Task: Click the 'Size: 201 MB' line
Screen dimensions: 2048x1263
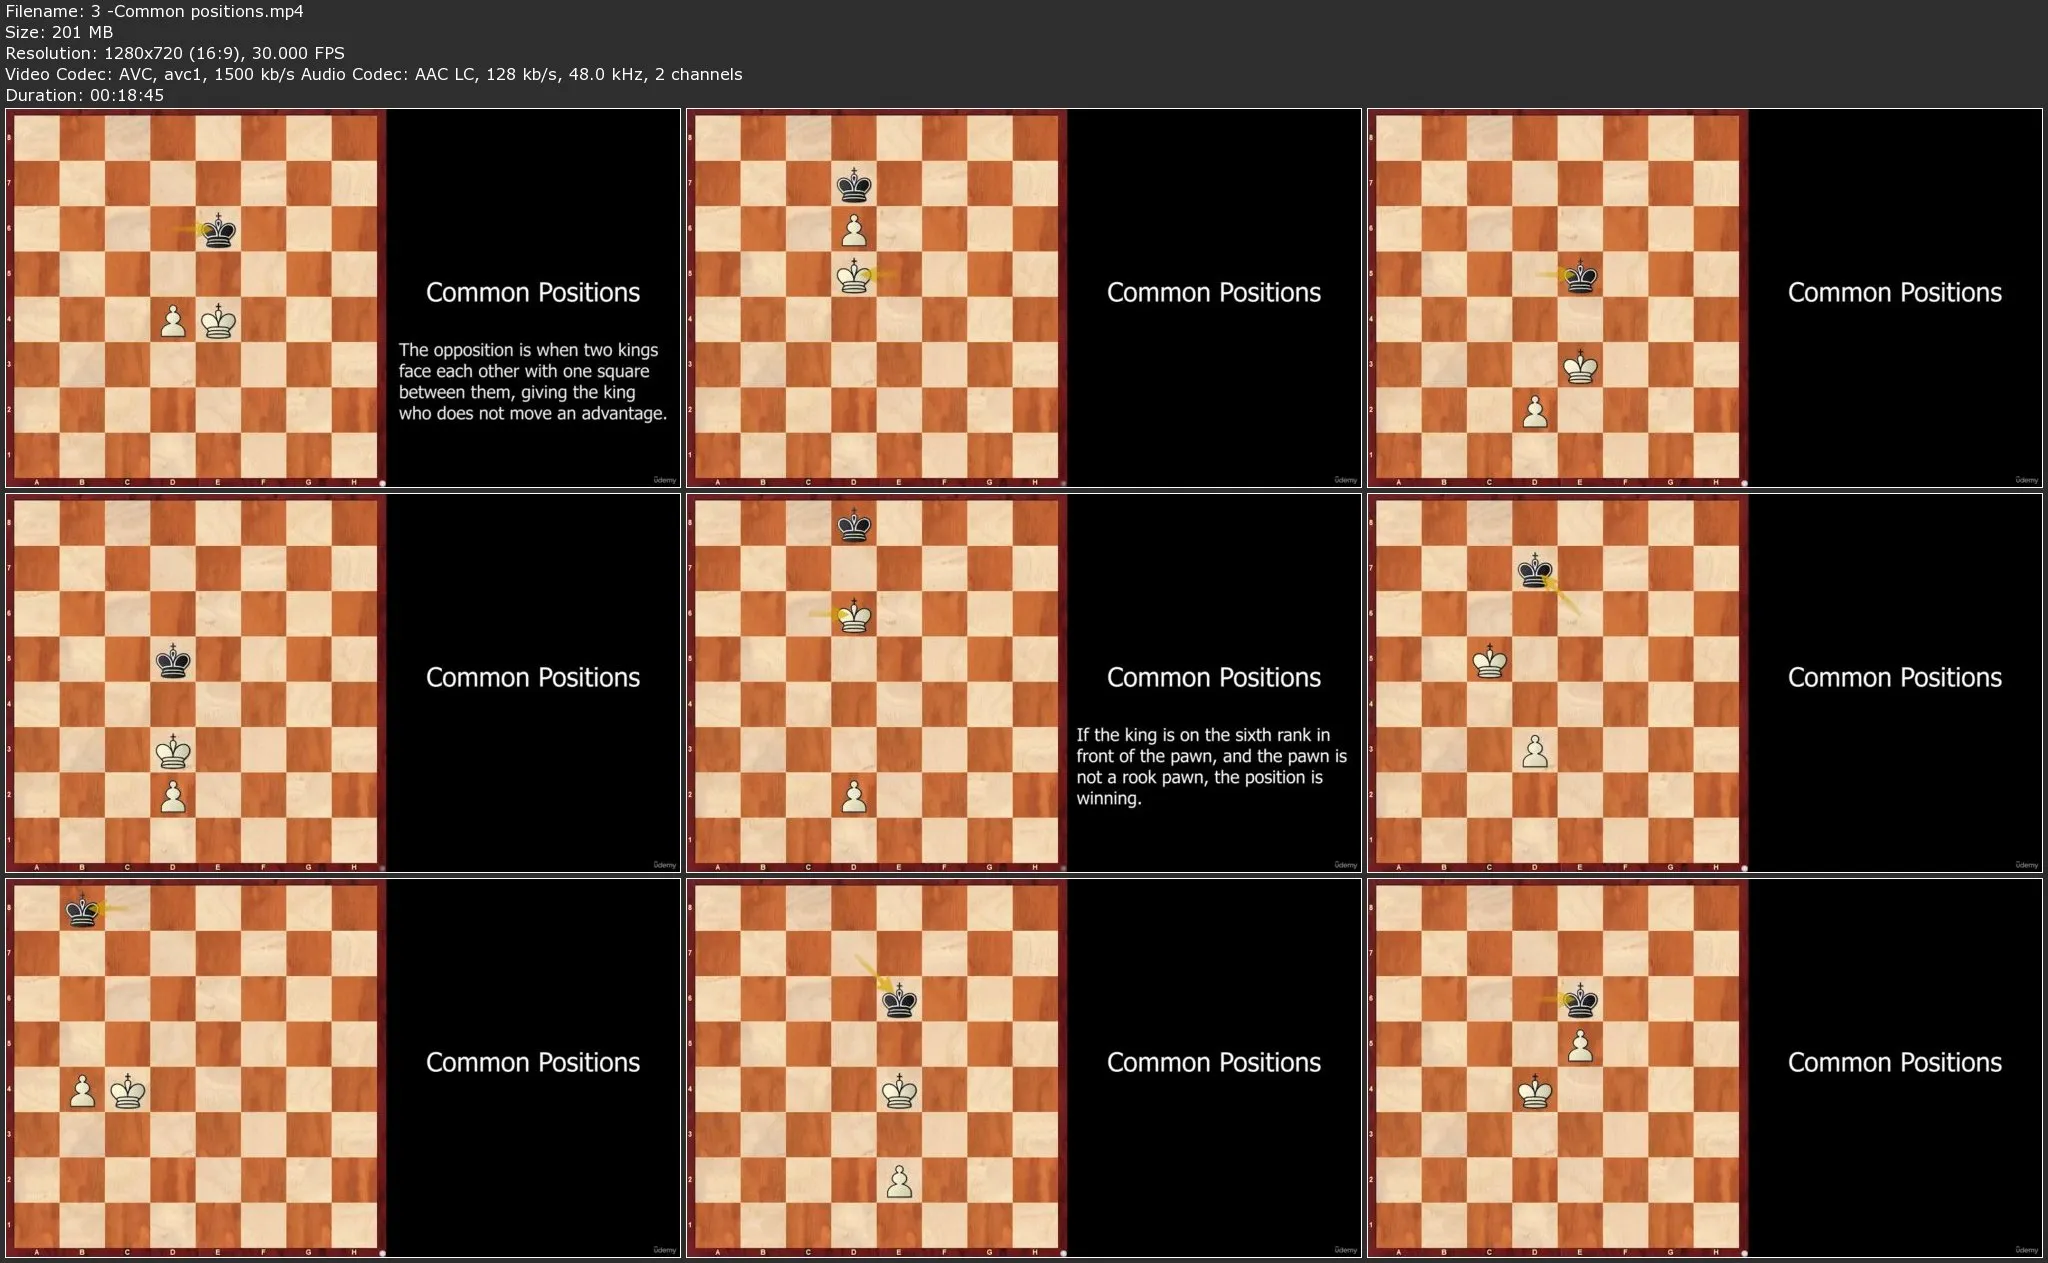Action: tap(59, 32)
